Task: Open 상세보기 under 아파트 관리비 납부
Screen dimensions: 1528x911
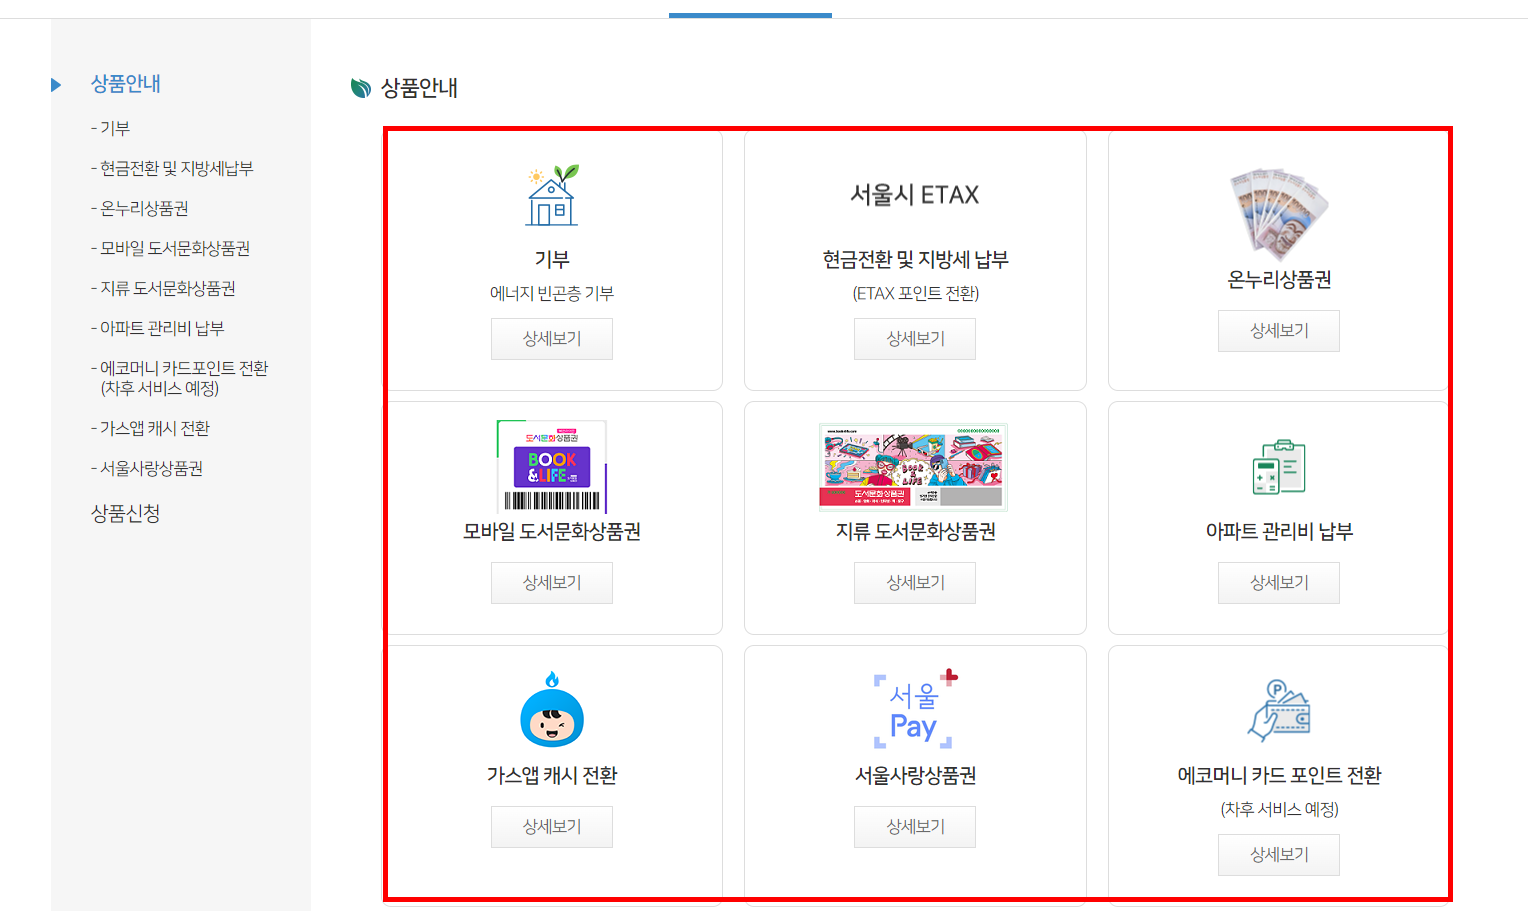Action: tap(1279, 583)
